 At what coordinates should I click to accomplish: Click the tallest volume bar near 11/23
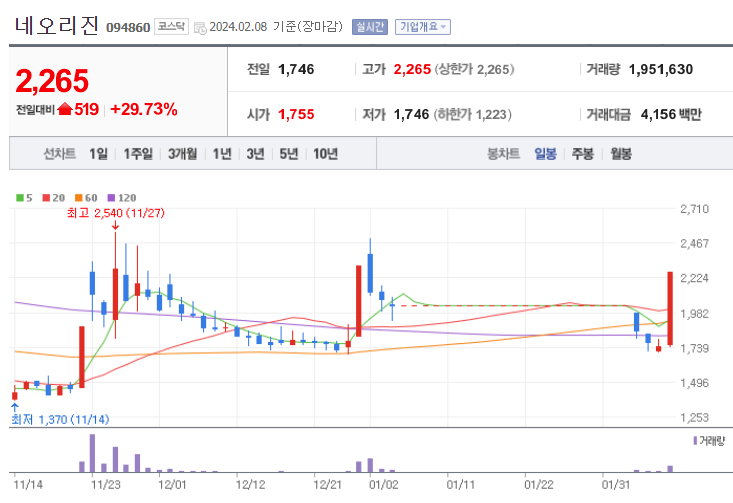(x=93, y=453)
